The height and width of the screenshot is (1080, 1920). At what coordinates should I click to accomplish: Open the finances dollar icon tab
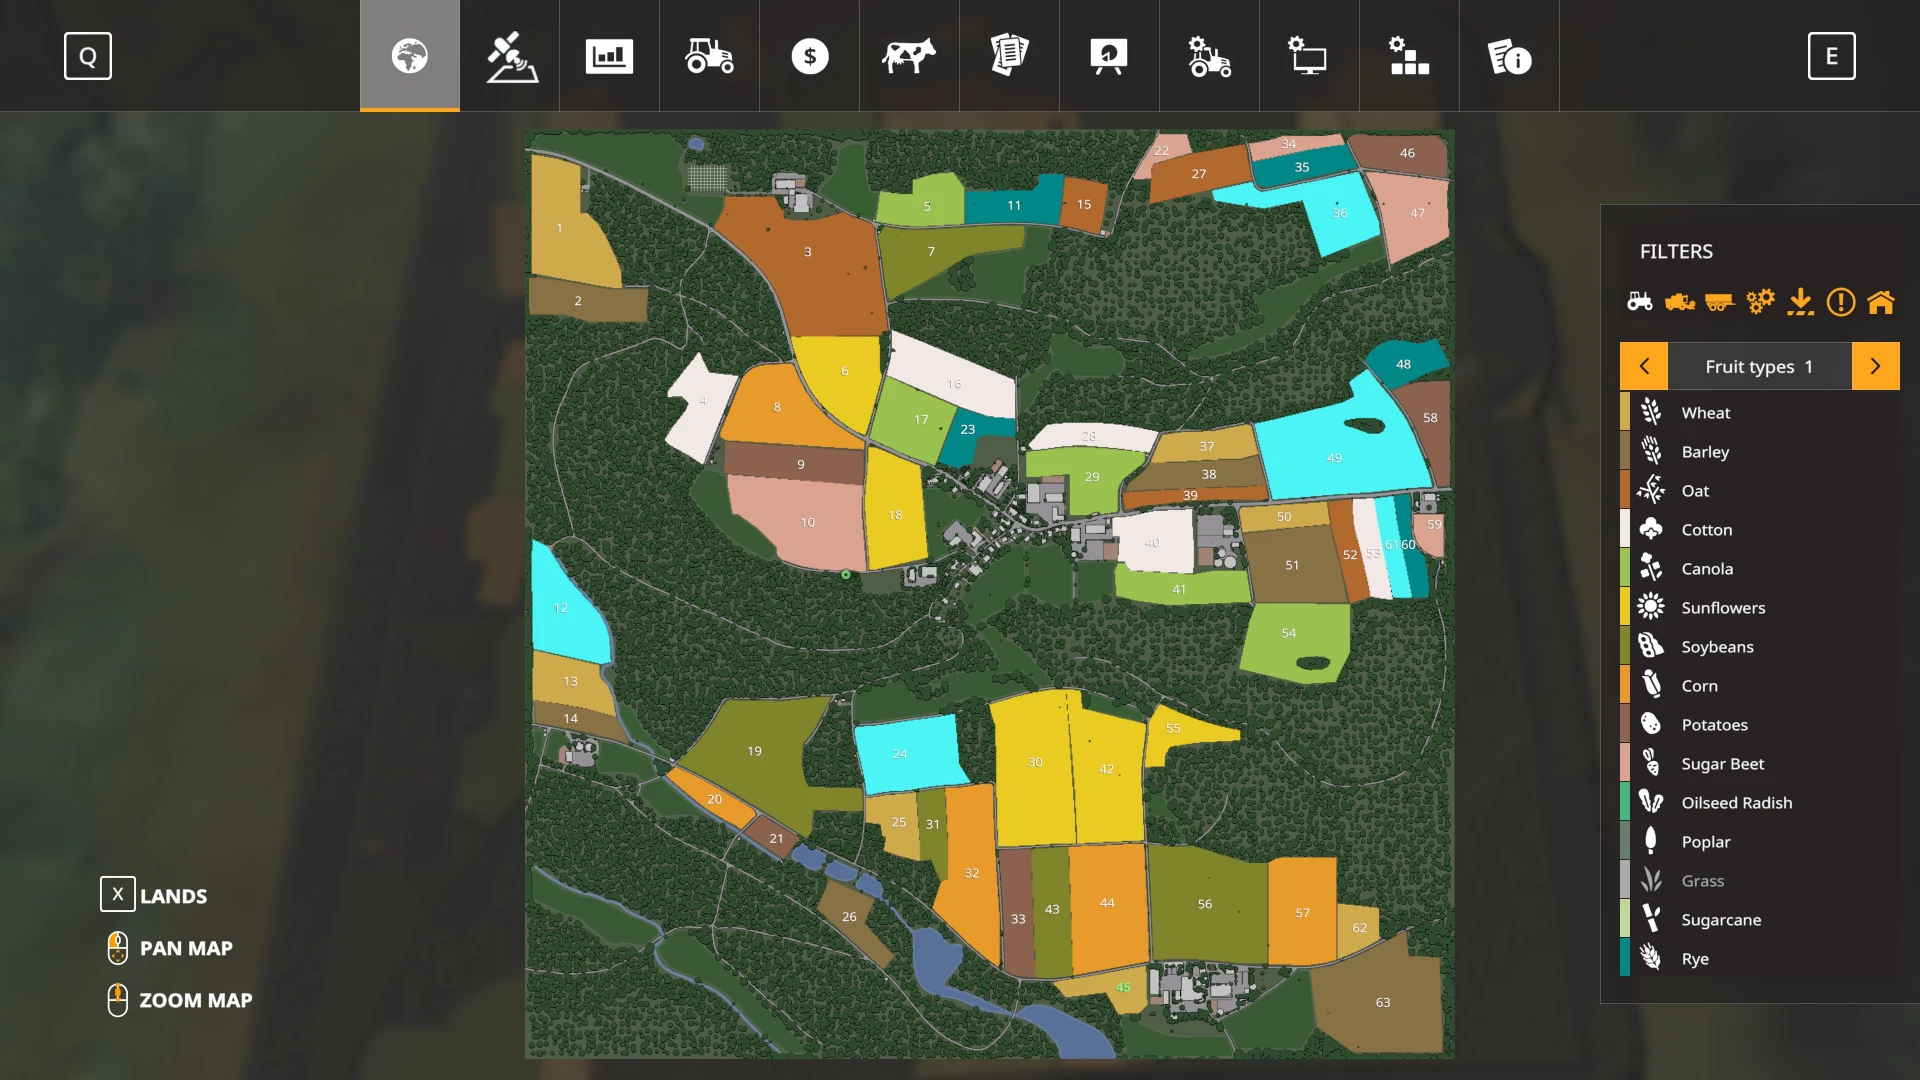tap(809, 56)
